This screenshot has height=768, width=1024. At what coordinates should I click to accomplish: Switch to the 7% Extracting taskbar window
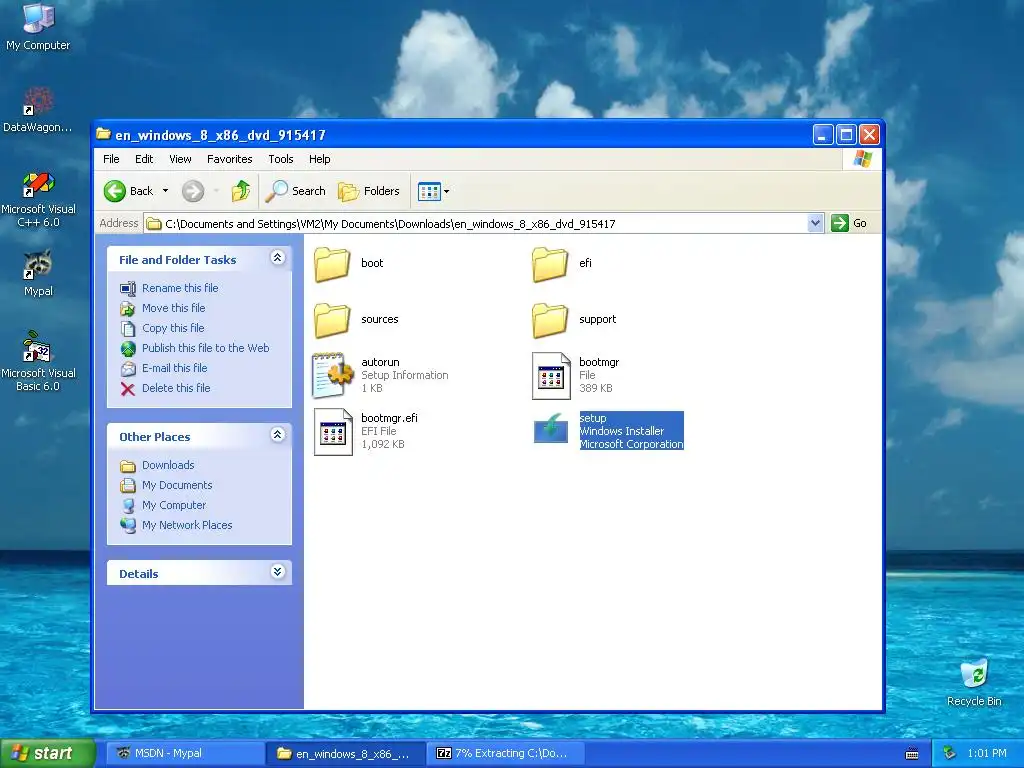point(506,753)
